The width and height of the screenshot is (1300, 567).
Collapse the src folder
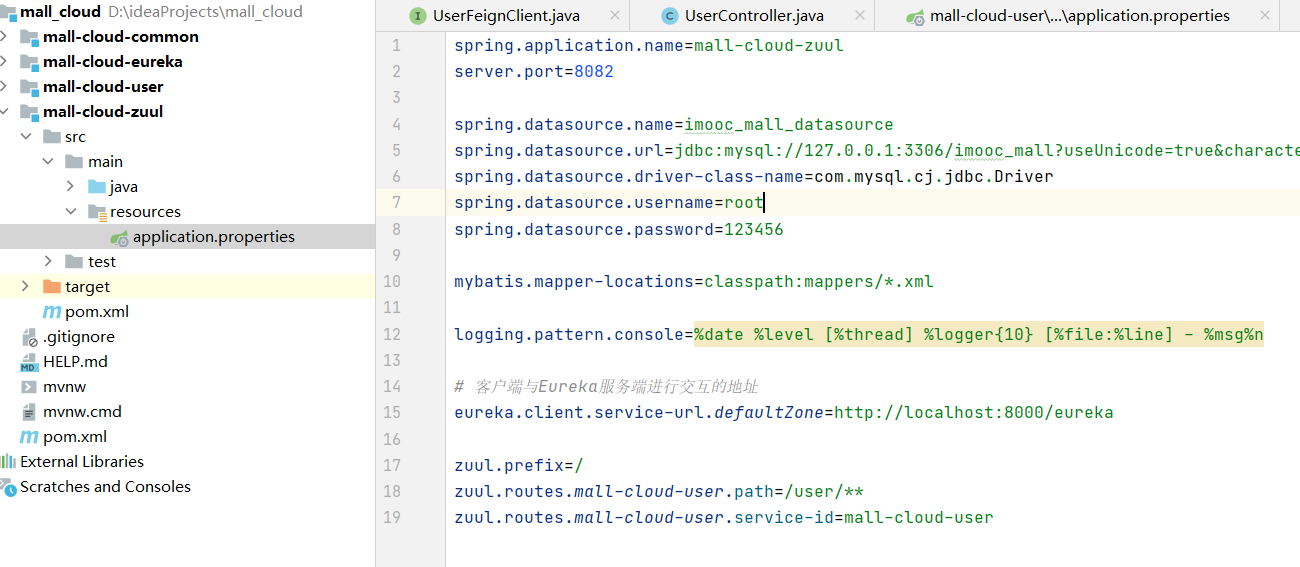pyautogui.click(x=25, y=137)
